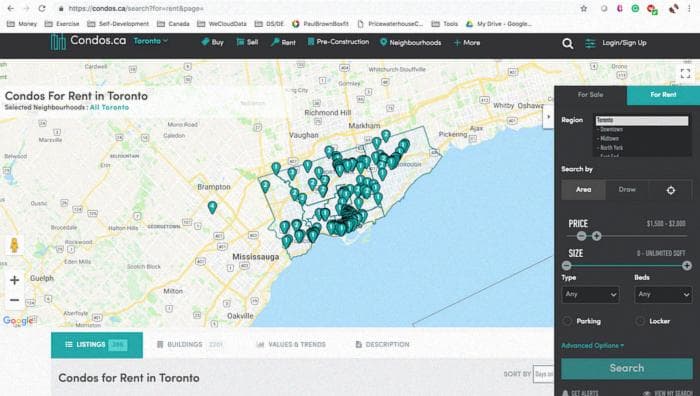Click the teal Search button

627,368
